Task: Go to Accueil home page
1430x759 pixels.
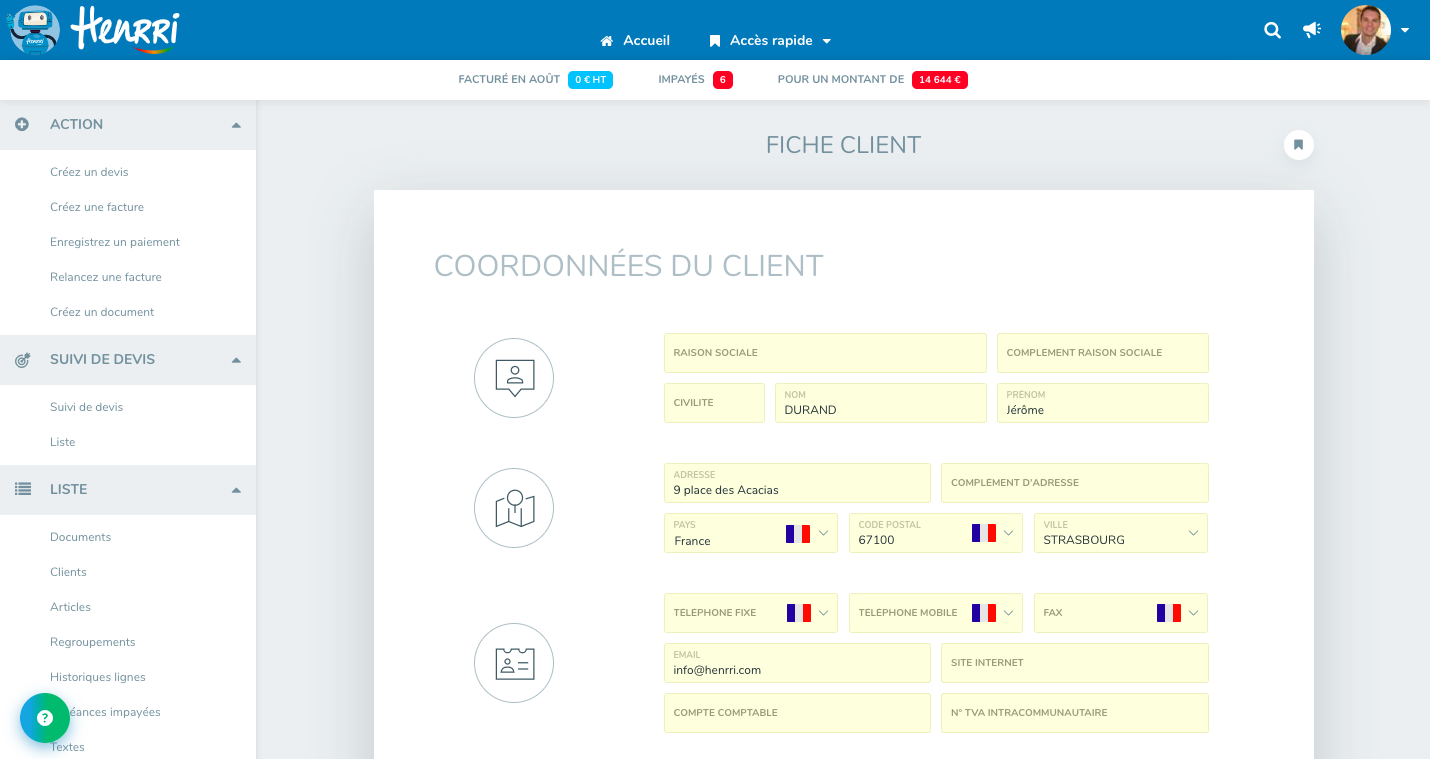Action: tap(635, 41)
